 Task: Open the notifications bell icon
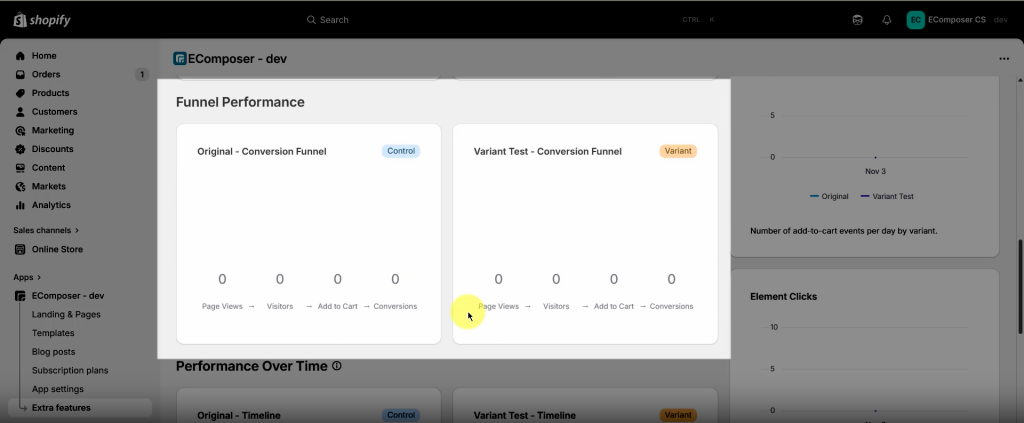click(886, 20)
